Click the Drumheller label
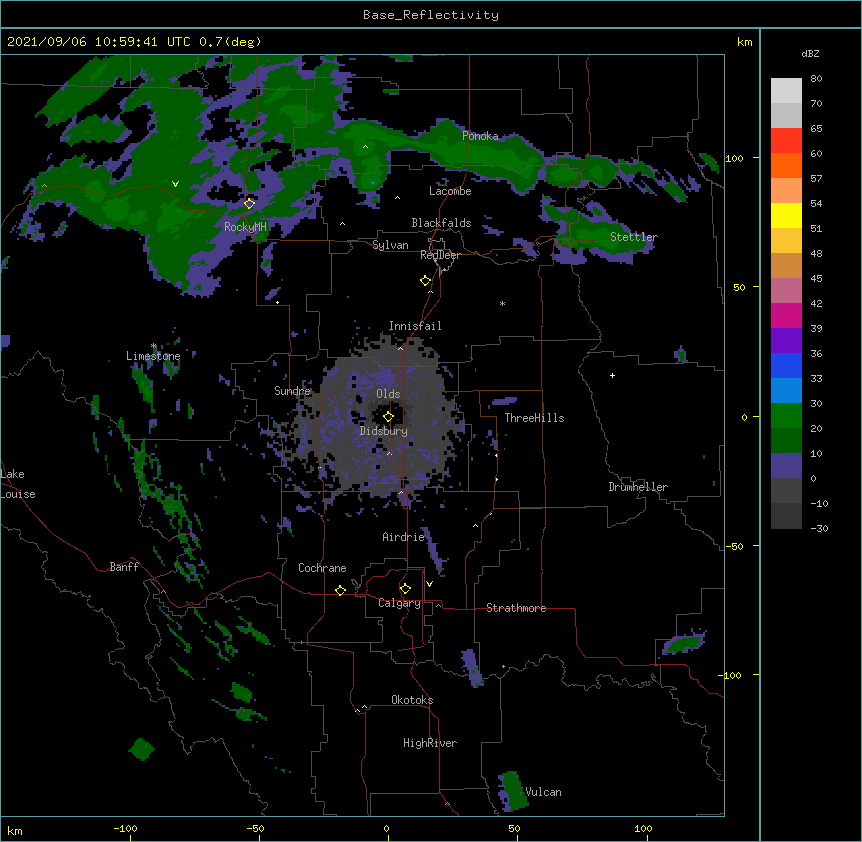The image size is (862, 842). coord(638,487)
